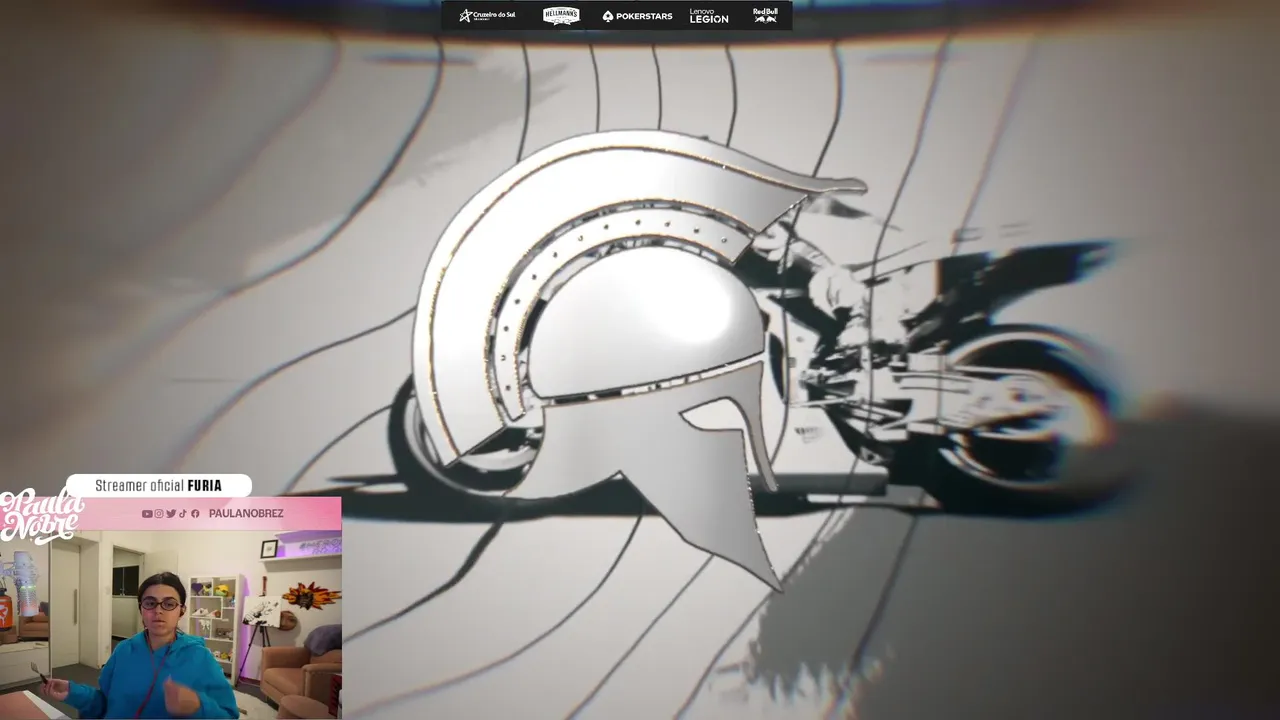Screen dimensions: 1280x720
Task: Click the Cruzeiro do Sul sponsor logo
Action: pos(487,15)
